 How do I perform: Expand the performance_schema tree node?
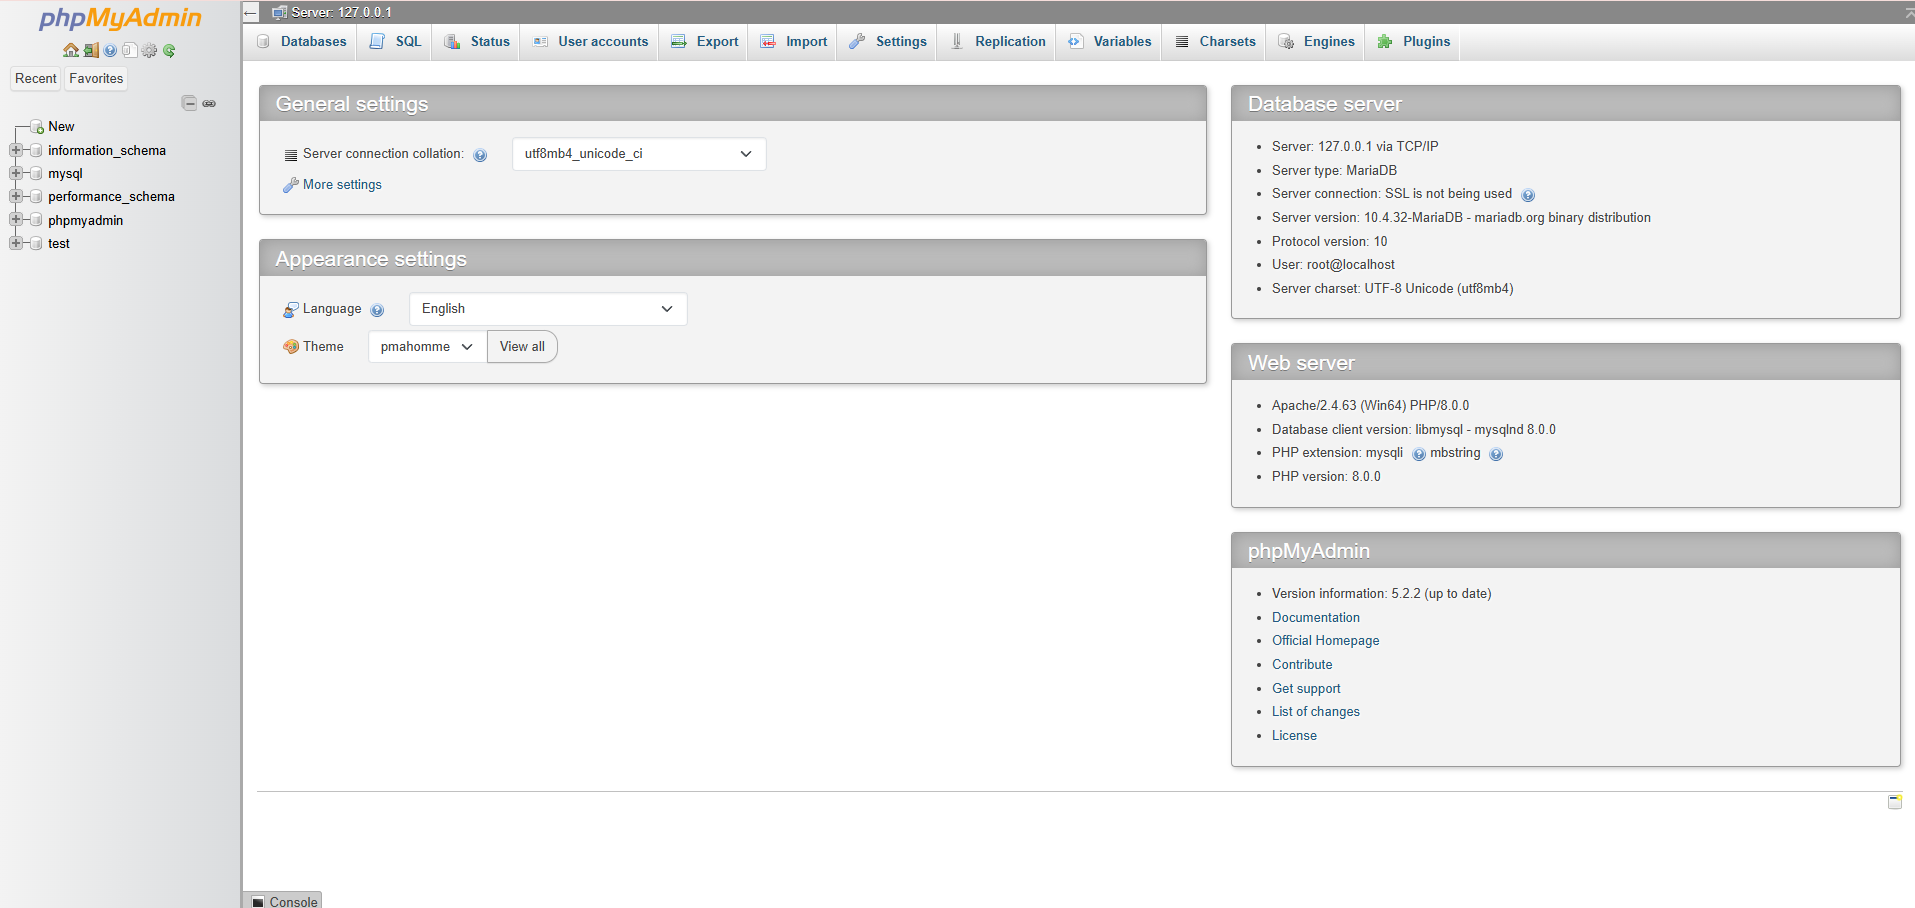15,196
